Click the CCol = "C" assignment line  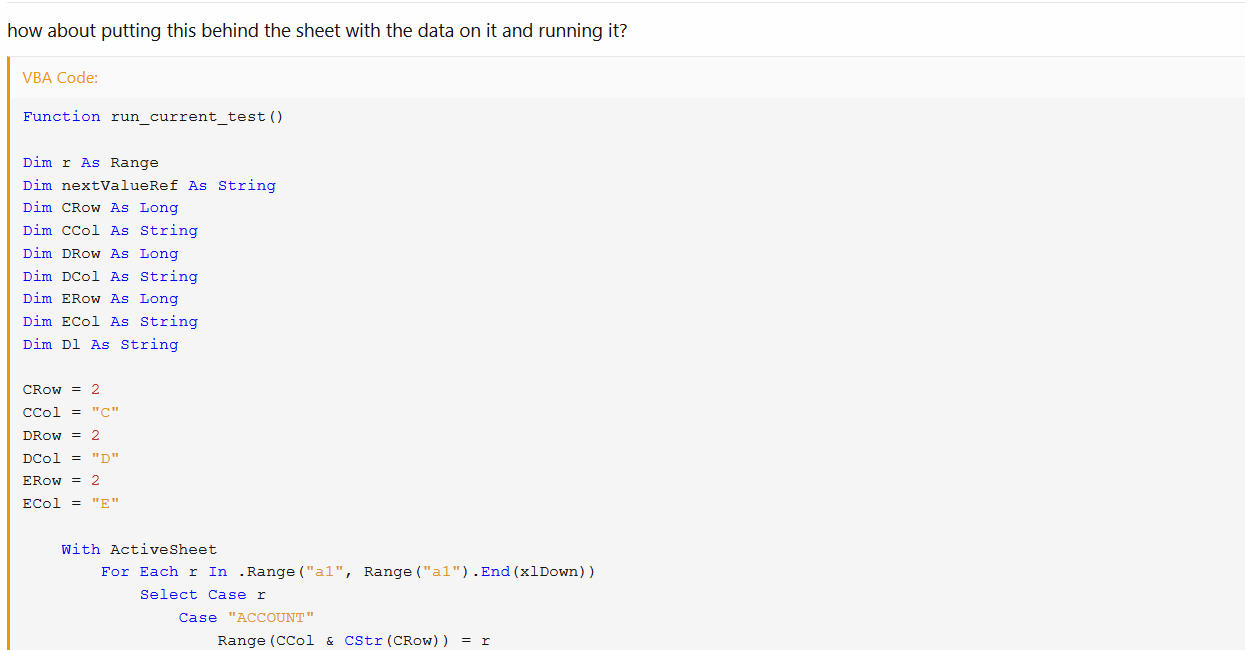tap(71, 413)
